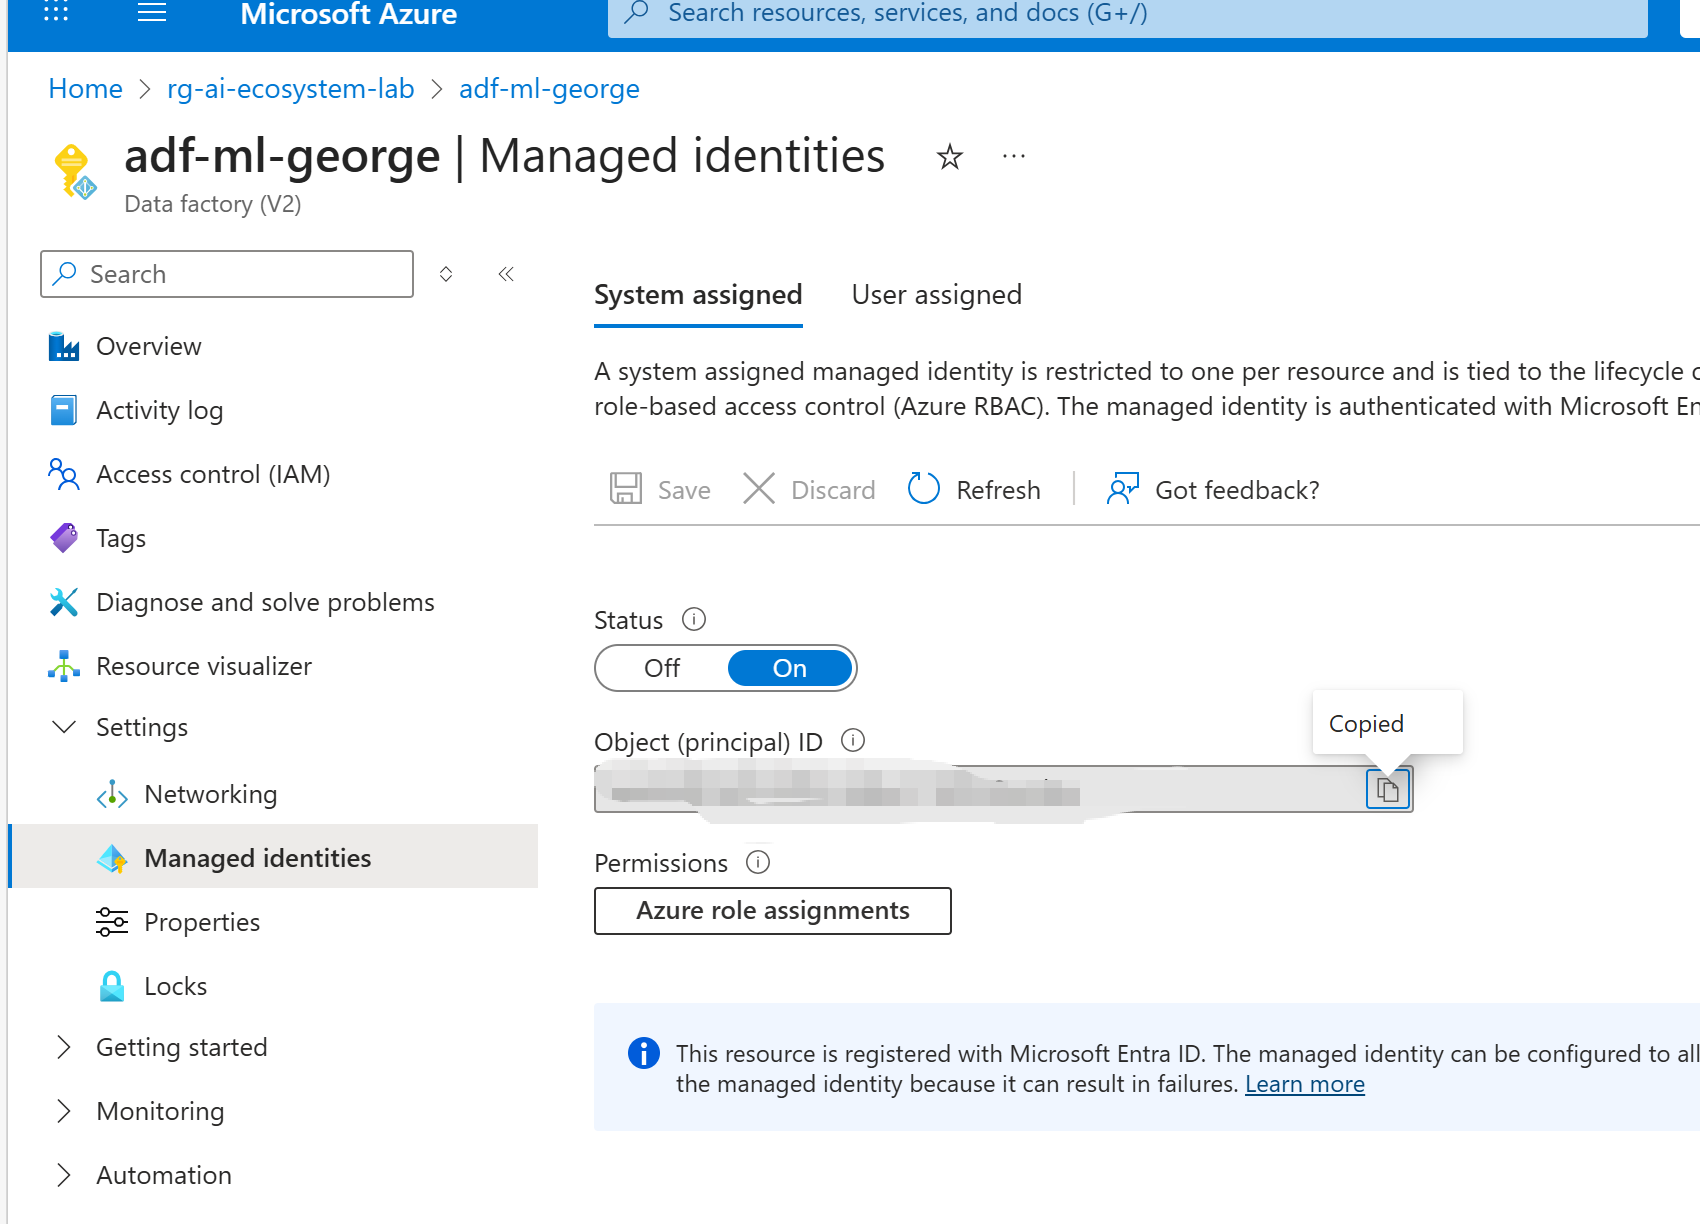Click the Locks padlock icon
Screen dimensions: 1700x1224
pyautogui.click(x=112, y=986)
